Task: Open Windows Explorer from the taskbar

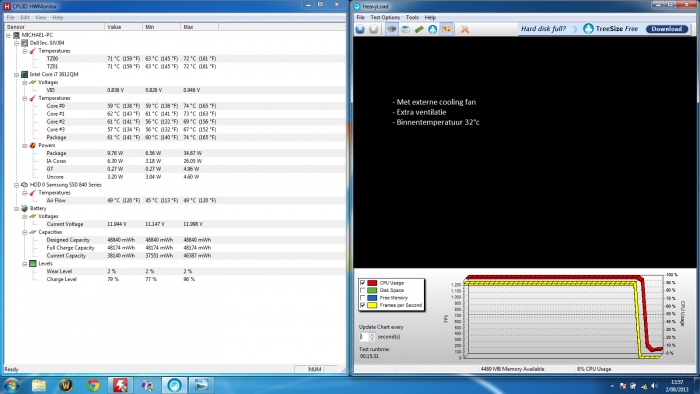Action: pos(39,385)
